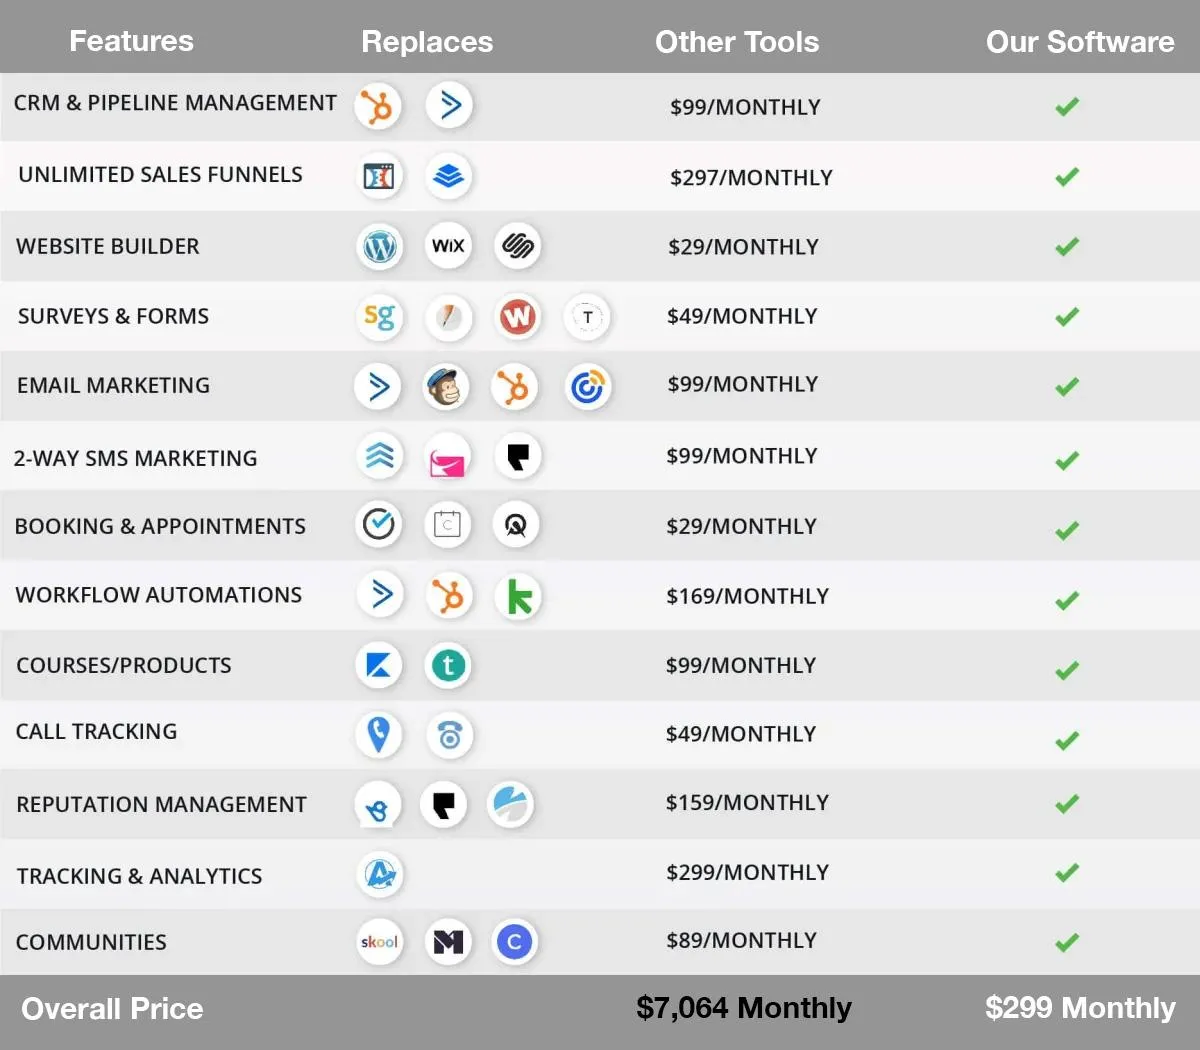1200x1050 pixels.
Task: Click the Squarespace icon
Action: point(518,246)
